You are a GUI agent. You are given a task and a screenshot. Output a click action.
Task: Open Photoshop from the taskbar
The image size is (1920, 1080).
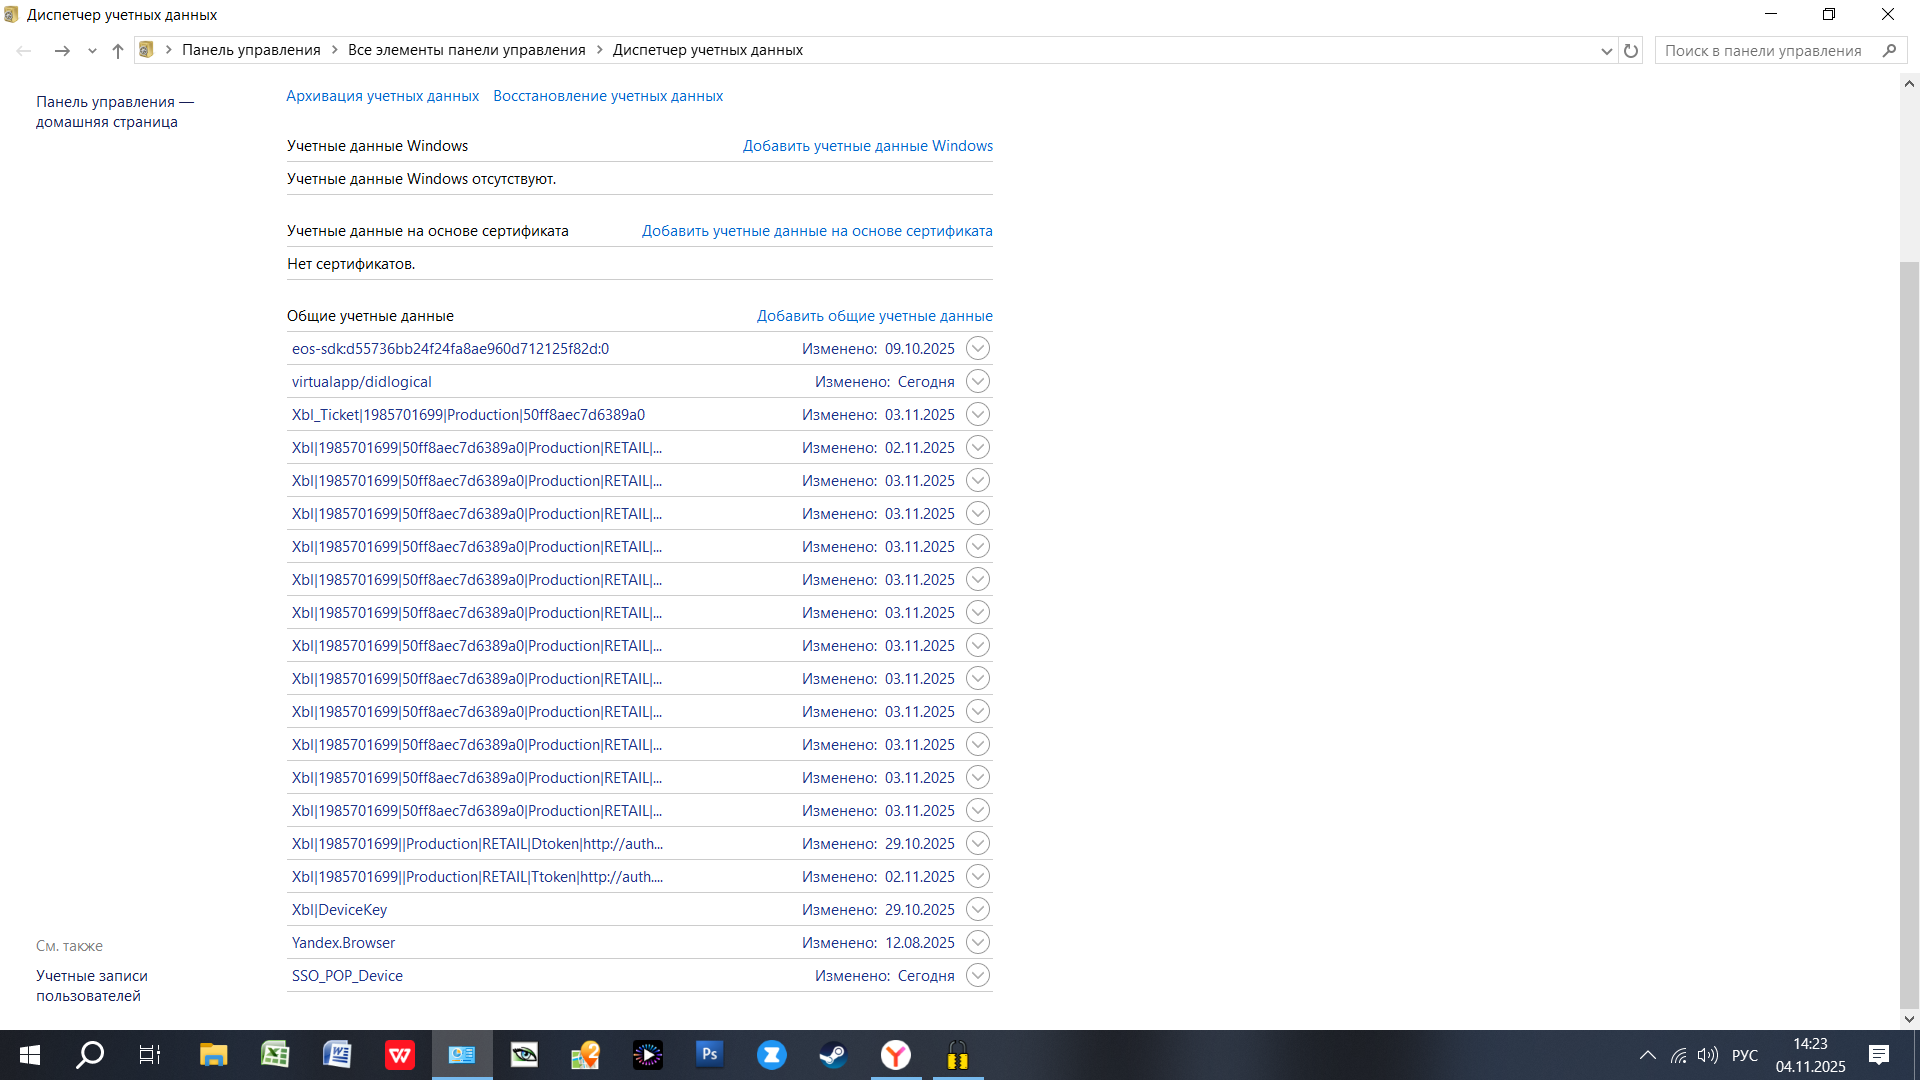coord(709,1054)
